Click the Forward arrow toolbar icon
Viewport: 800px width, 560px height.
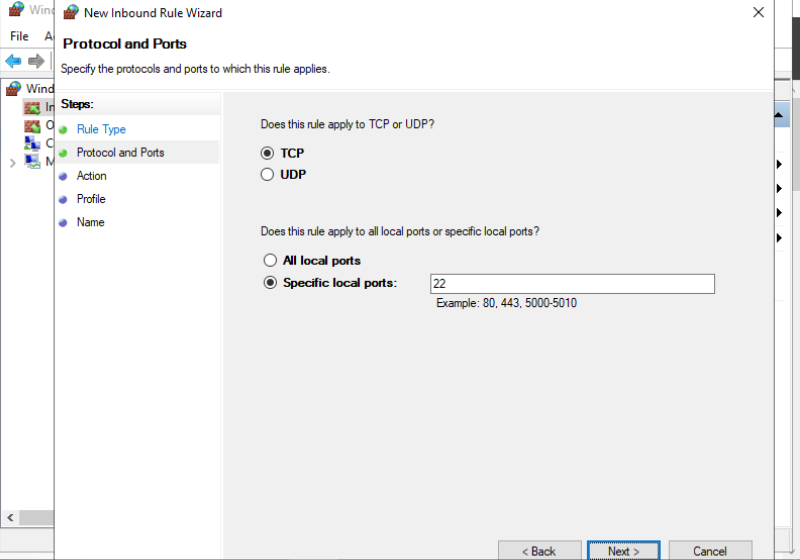point(36,61)
